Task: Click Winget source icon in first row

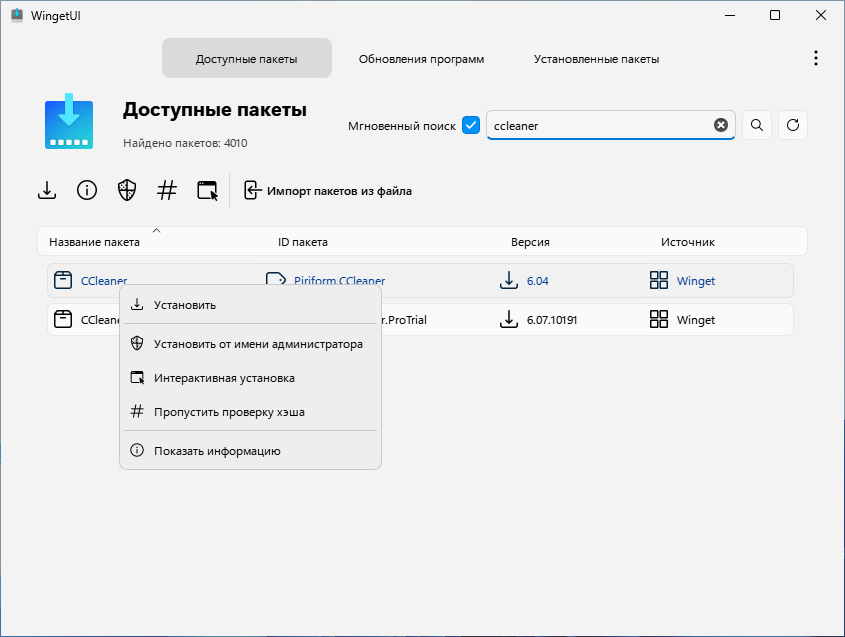Action: pyautogui.click(x=659, y=280)
